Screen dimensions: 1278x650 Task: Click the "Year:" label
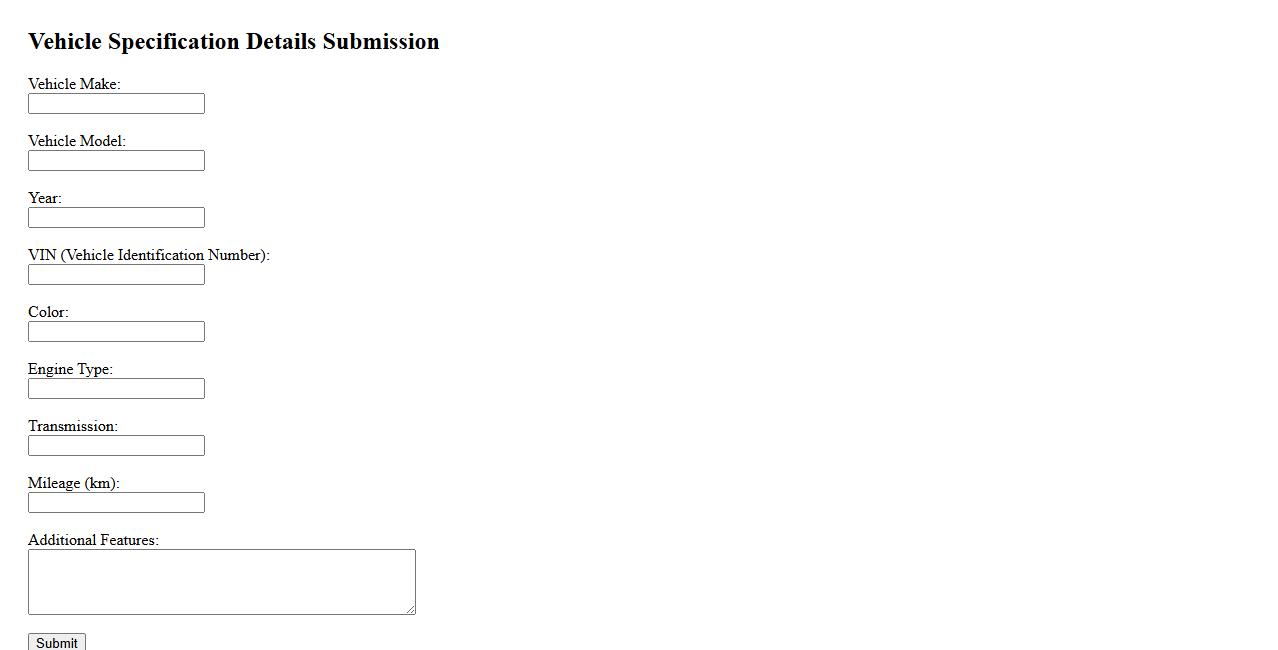45,198
